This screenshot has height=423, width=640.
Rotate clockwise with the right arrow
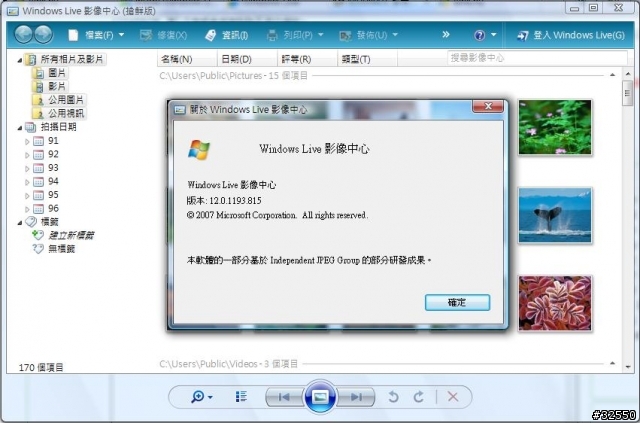419,397
